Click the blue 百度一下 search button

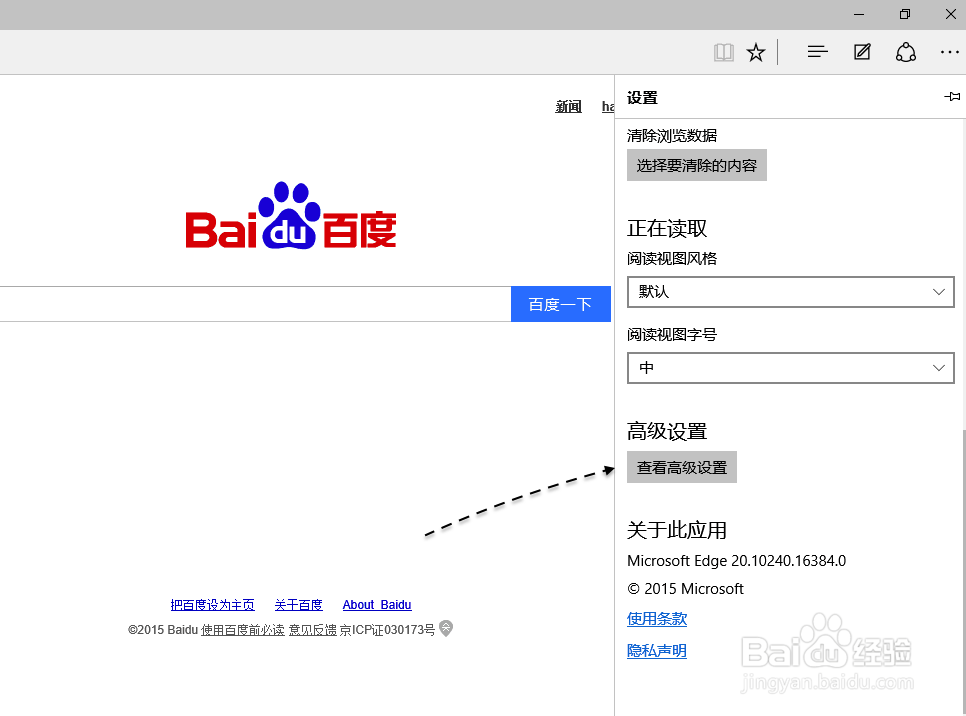(x=561, y=304)
